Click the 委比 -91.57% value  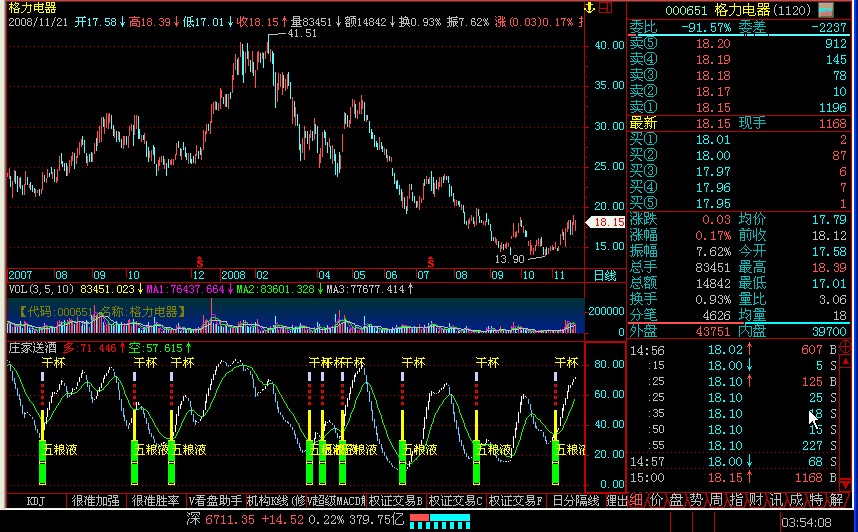point(706,27)
